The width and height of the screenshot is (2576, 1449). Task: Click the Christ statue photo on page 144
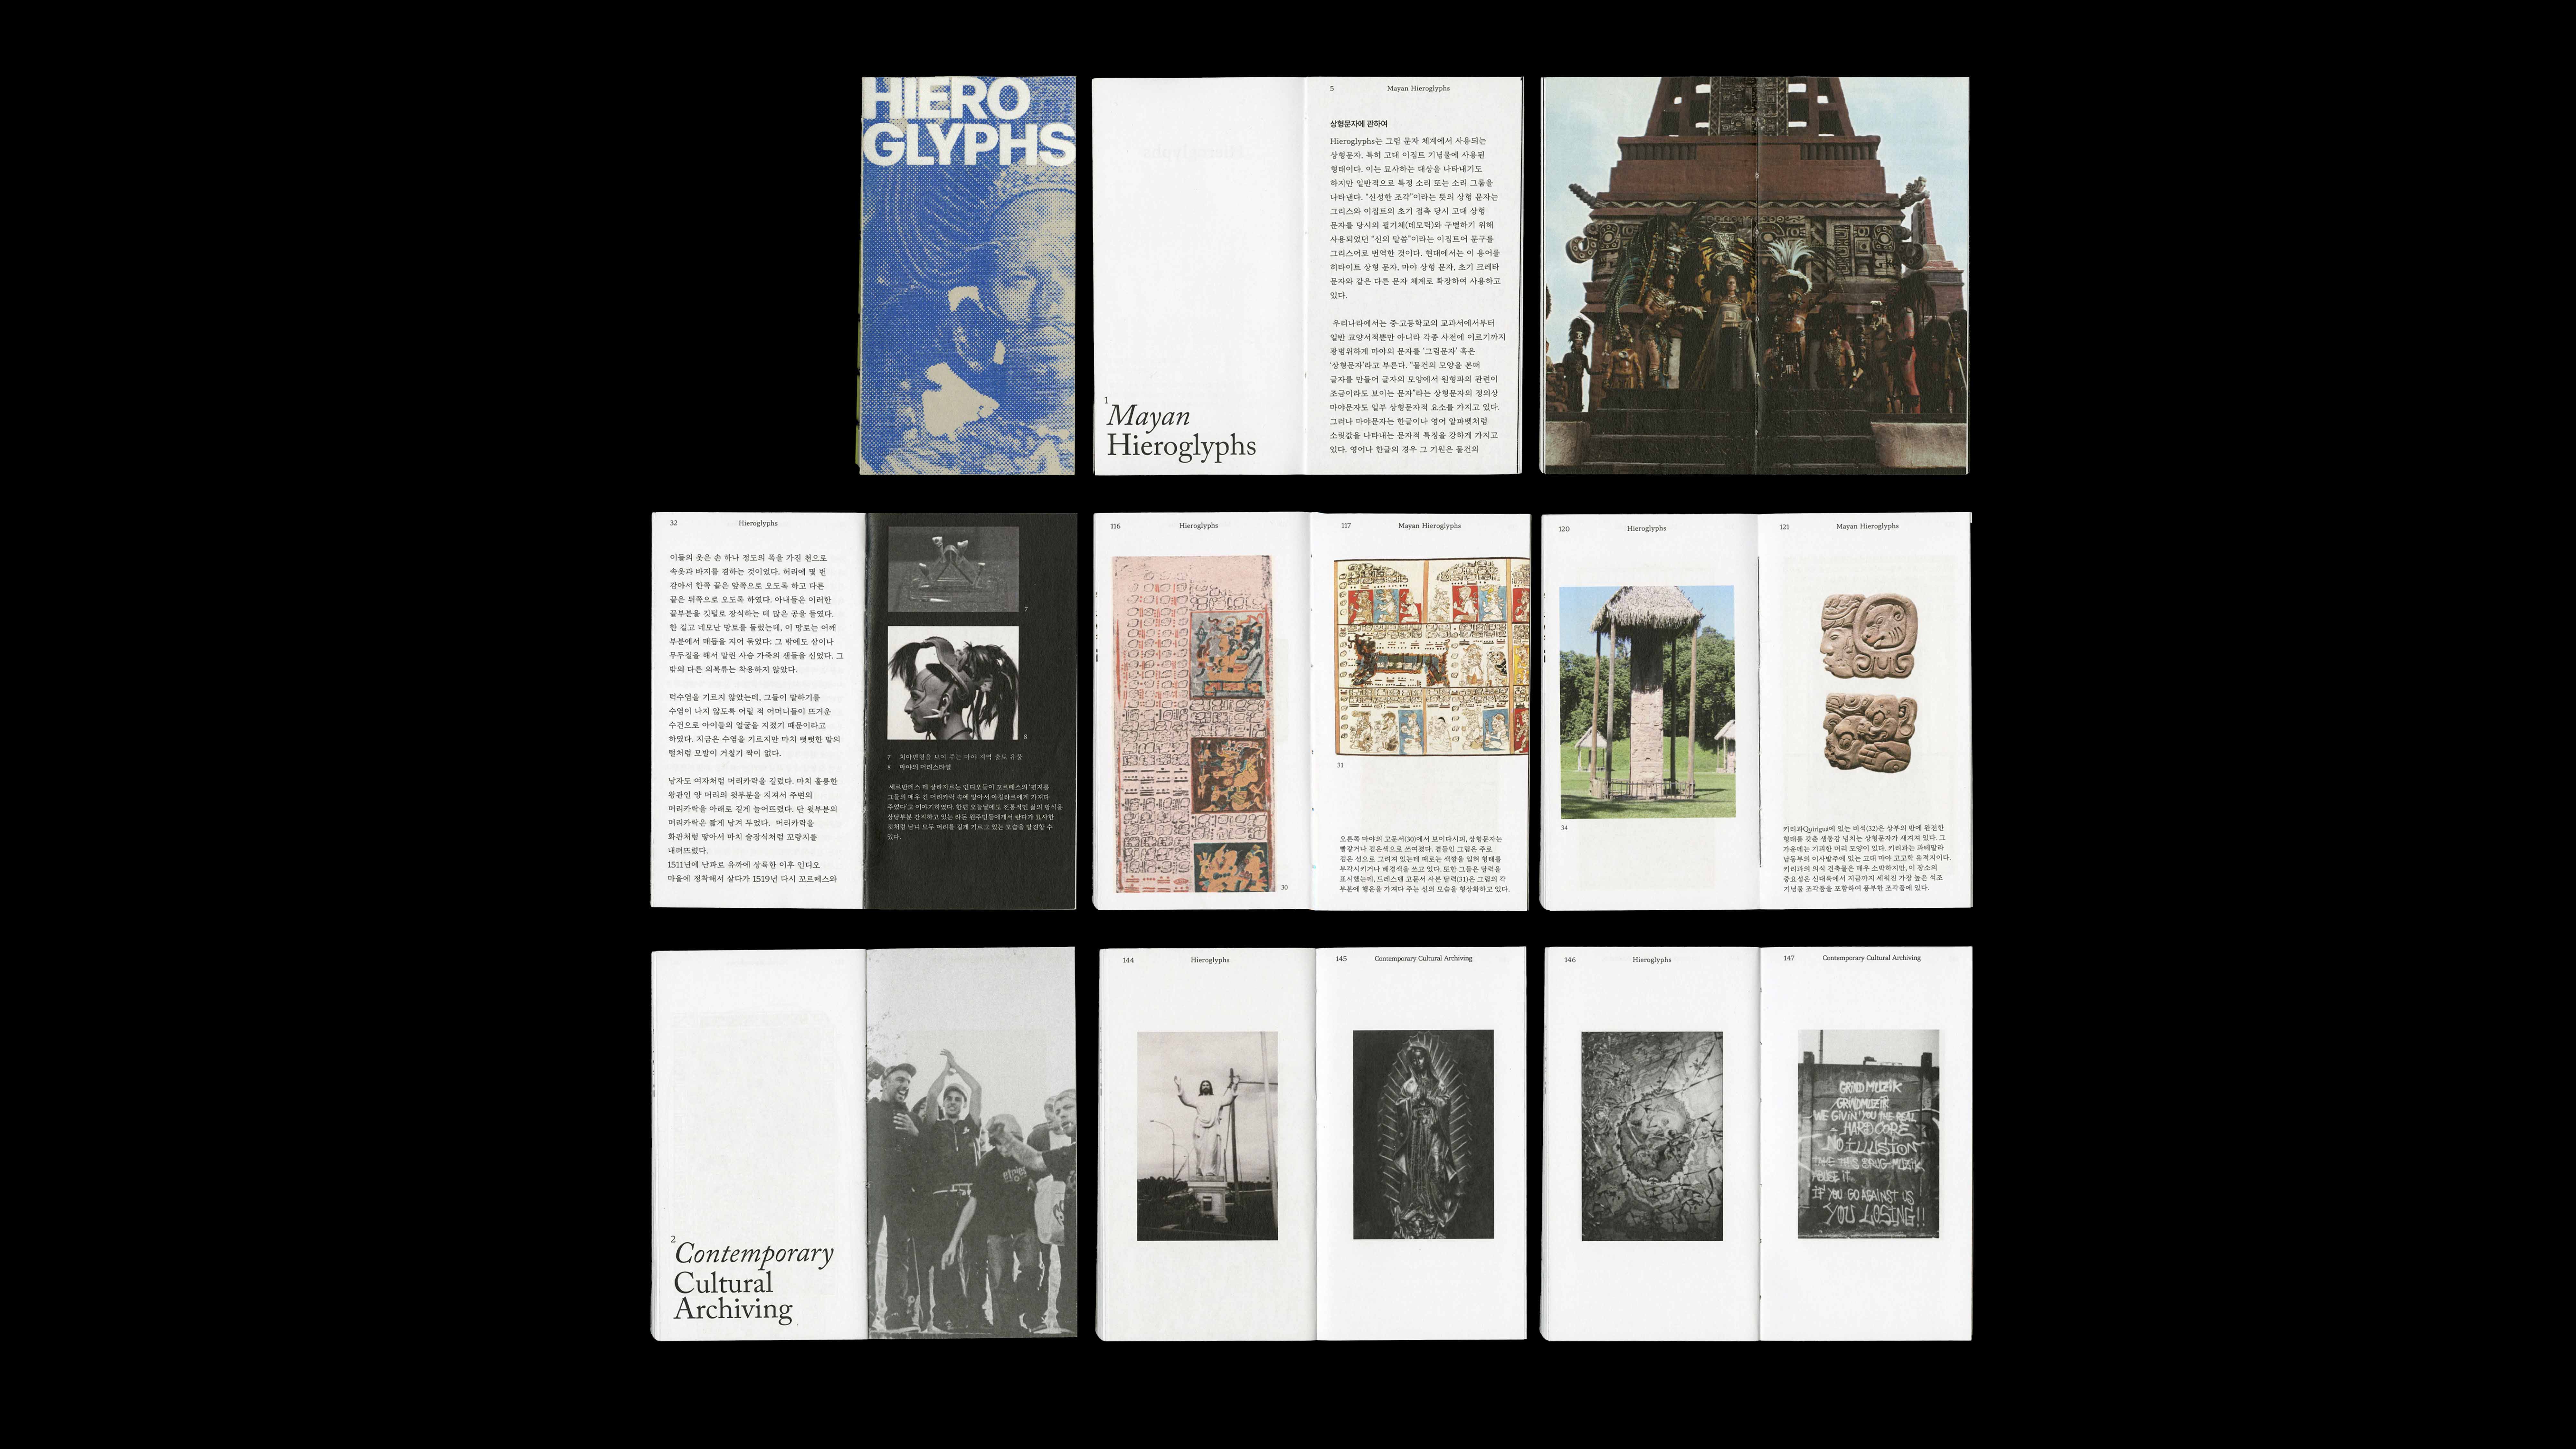point(1207,1136)
